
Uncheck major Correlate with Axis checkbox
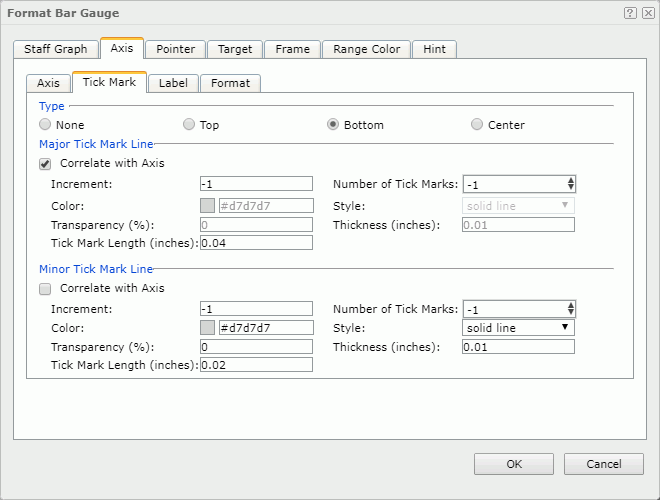tap(45, 164)
